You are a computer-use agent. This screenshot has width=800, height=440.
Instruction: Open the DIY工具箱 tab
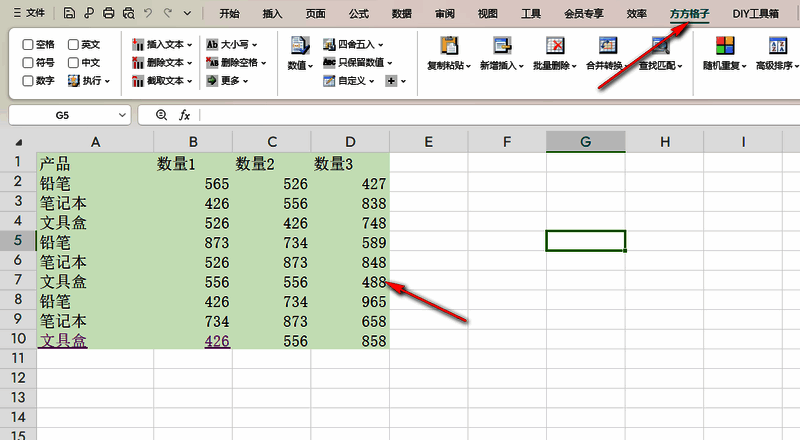[x=755, y=14]
